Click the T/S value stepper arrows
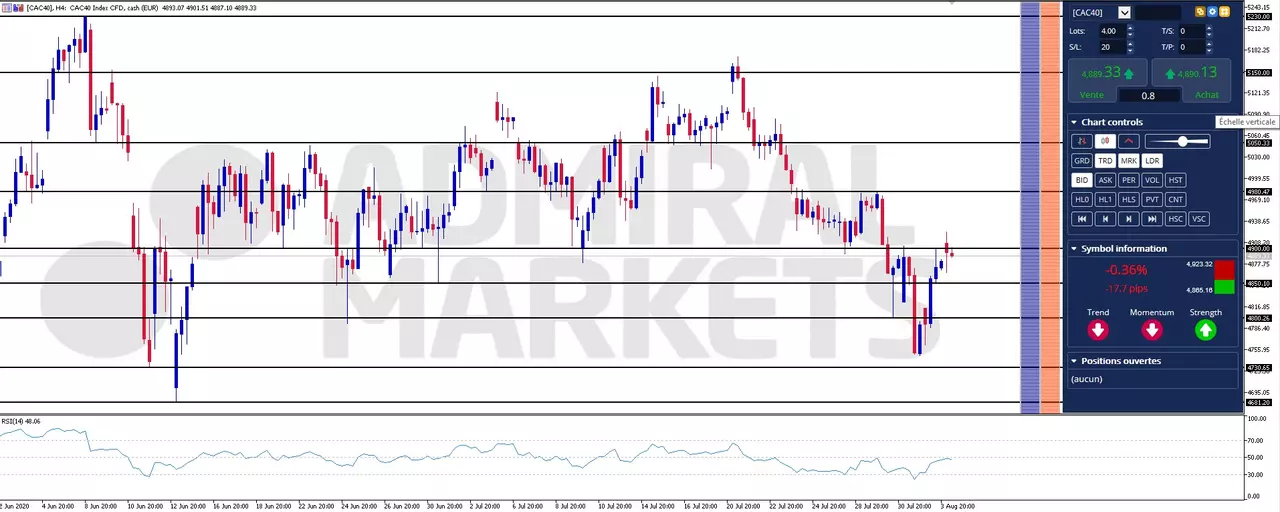Screen dimensions: 1280x512 tap(1211, 31)
